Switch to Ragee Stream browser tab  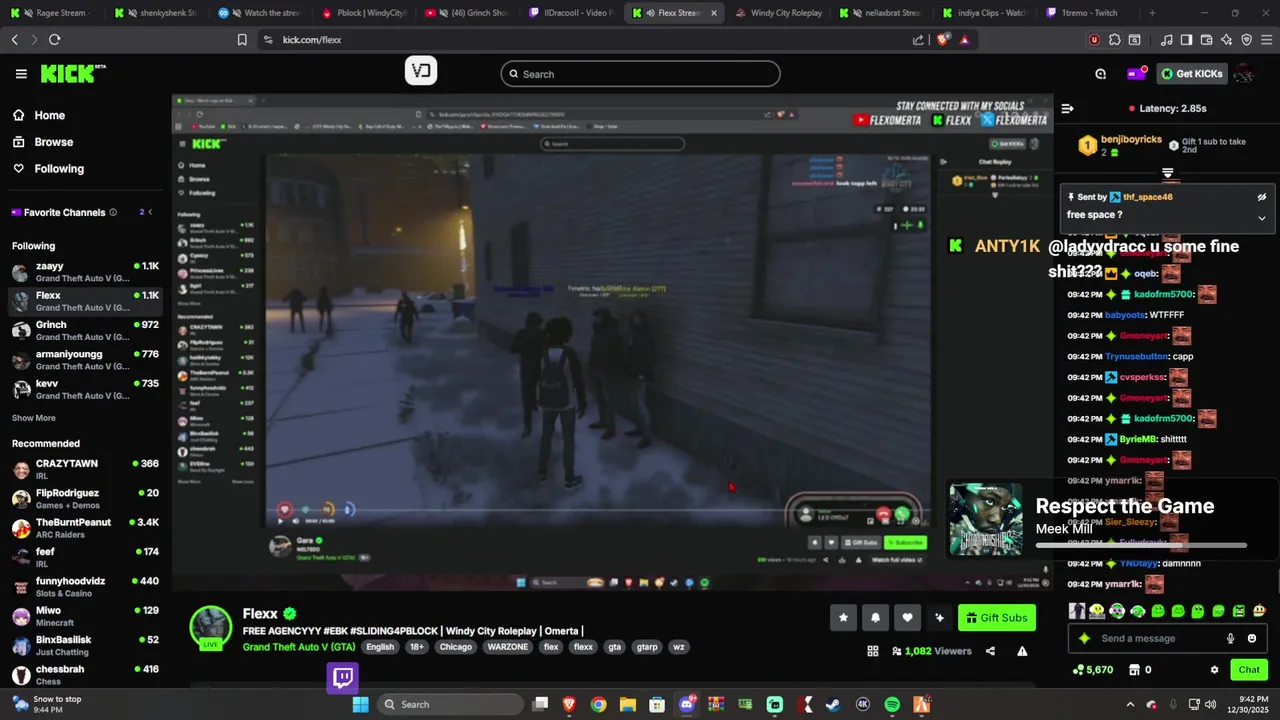pos(52,13)
